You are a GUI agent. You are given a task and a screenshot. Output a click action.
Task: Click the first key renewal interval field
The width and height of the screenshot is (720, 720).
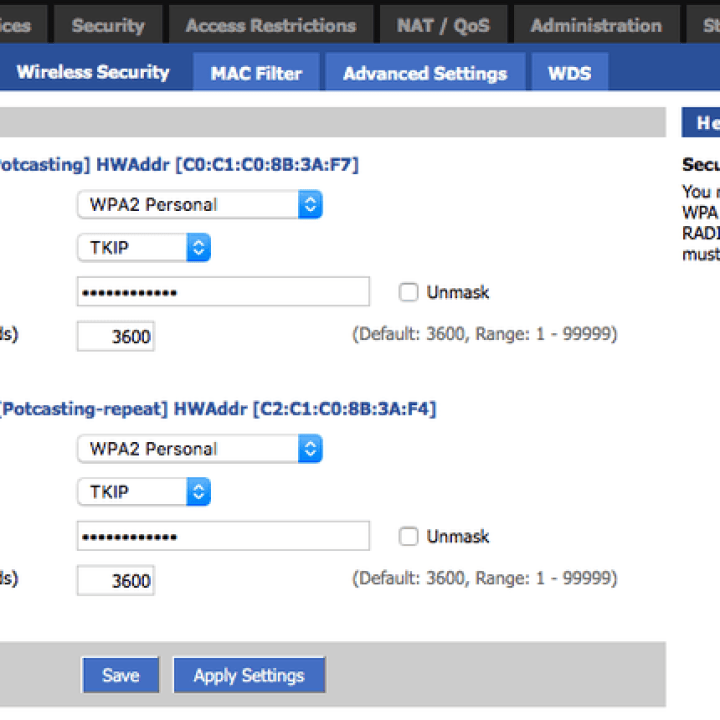point(116,336)
